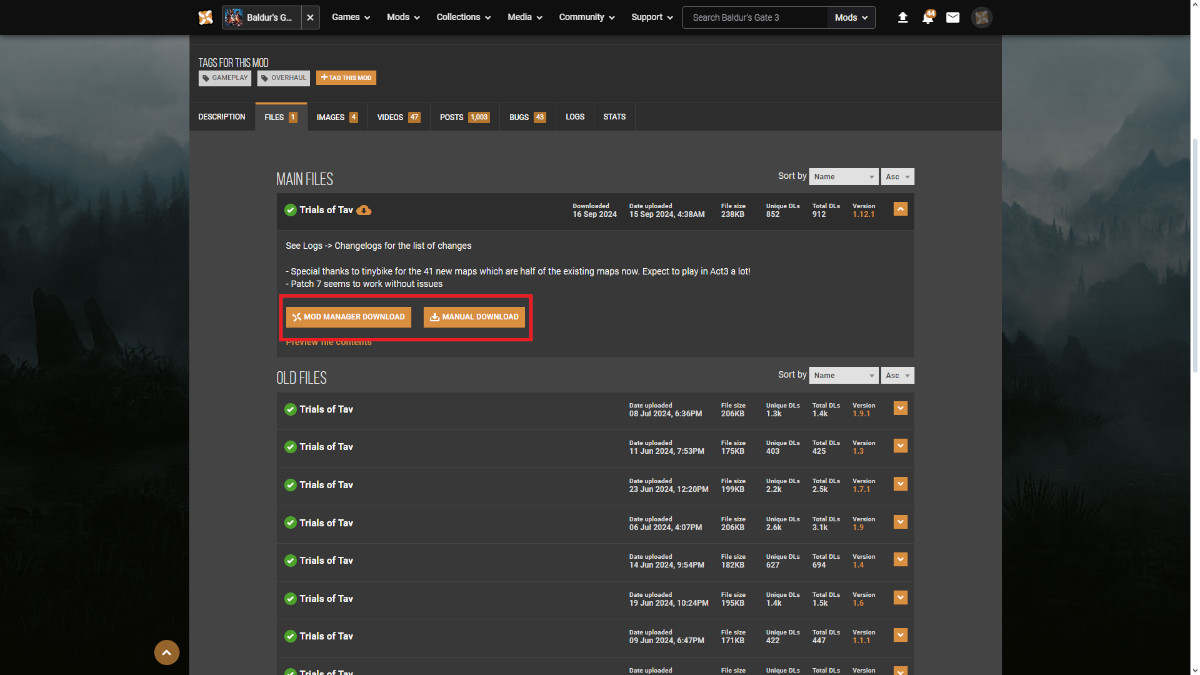
Task: Close the Baldur's Gate game tab
Action: 310,17
